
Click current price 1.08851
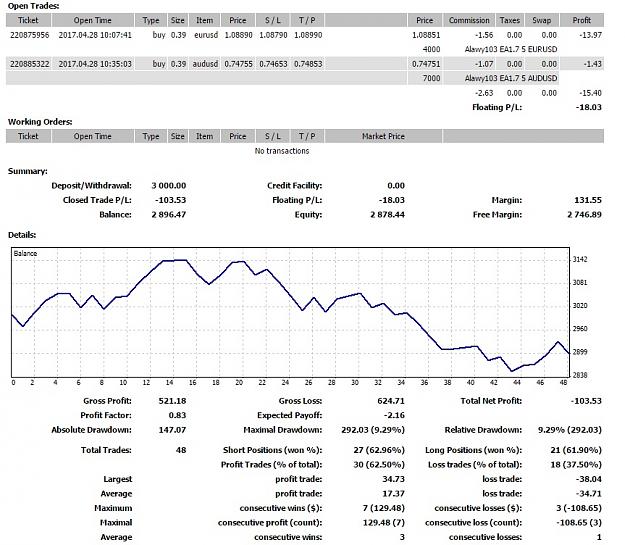point(426,35)
